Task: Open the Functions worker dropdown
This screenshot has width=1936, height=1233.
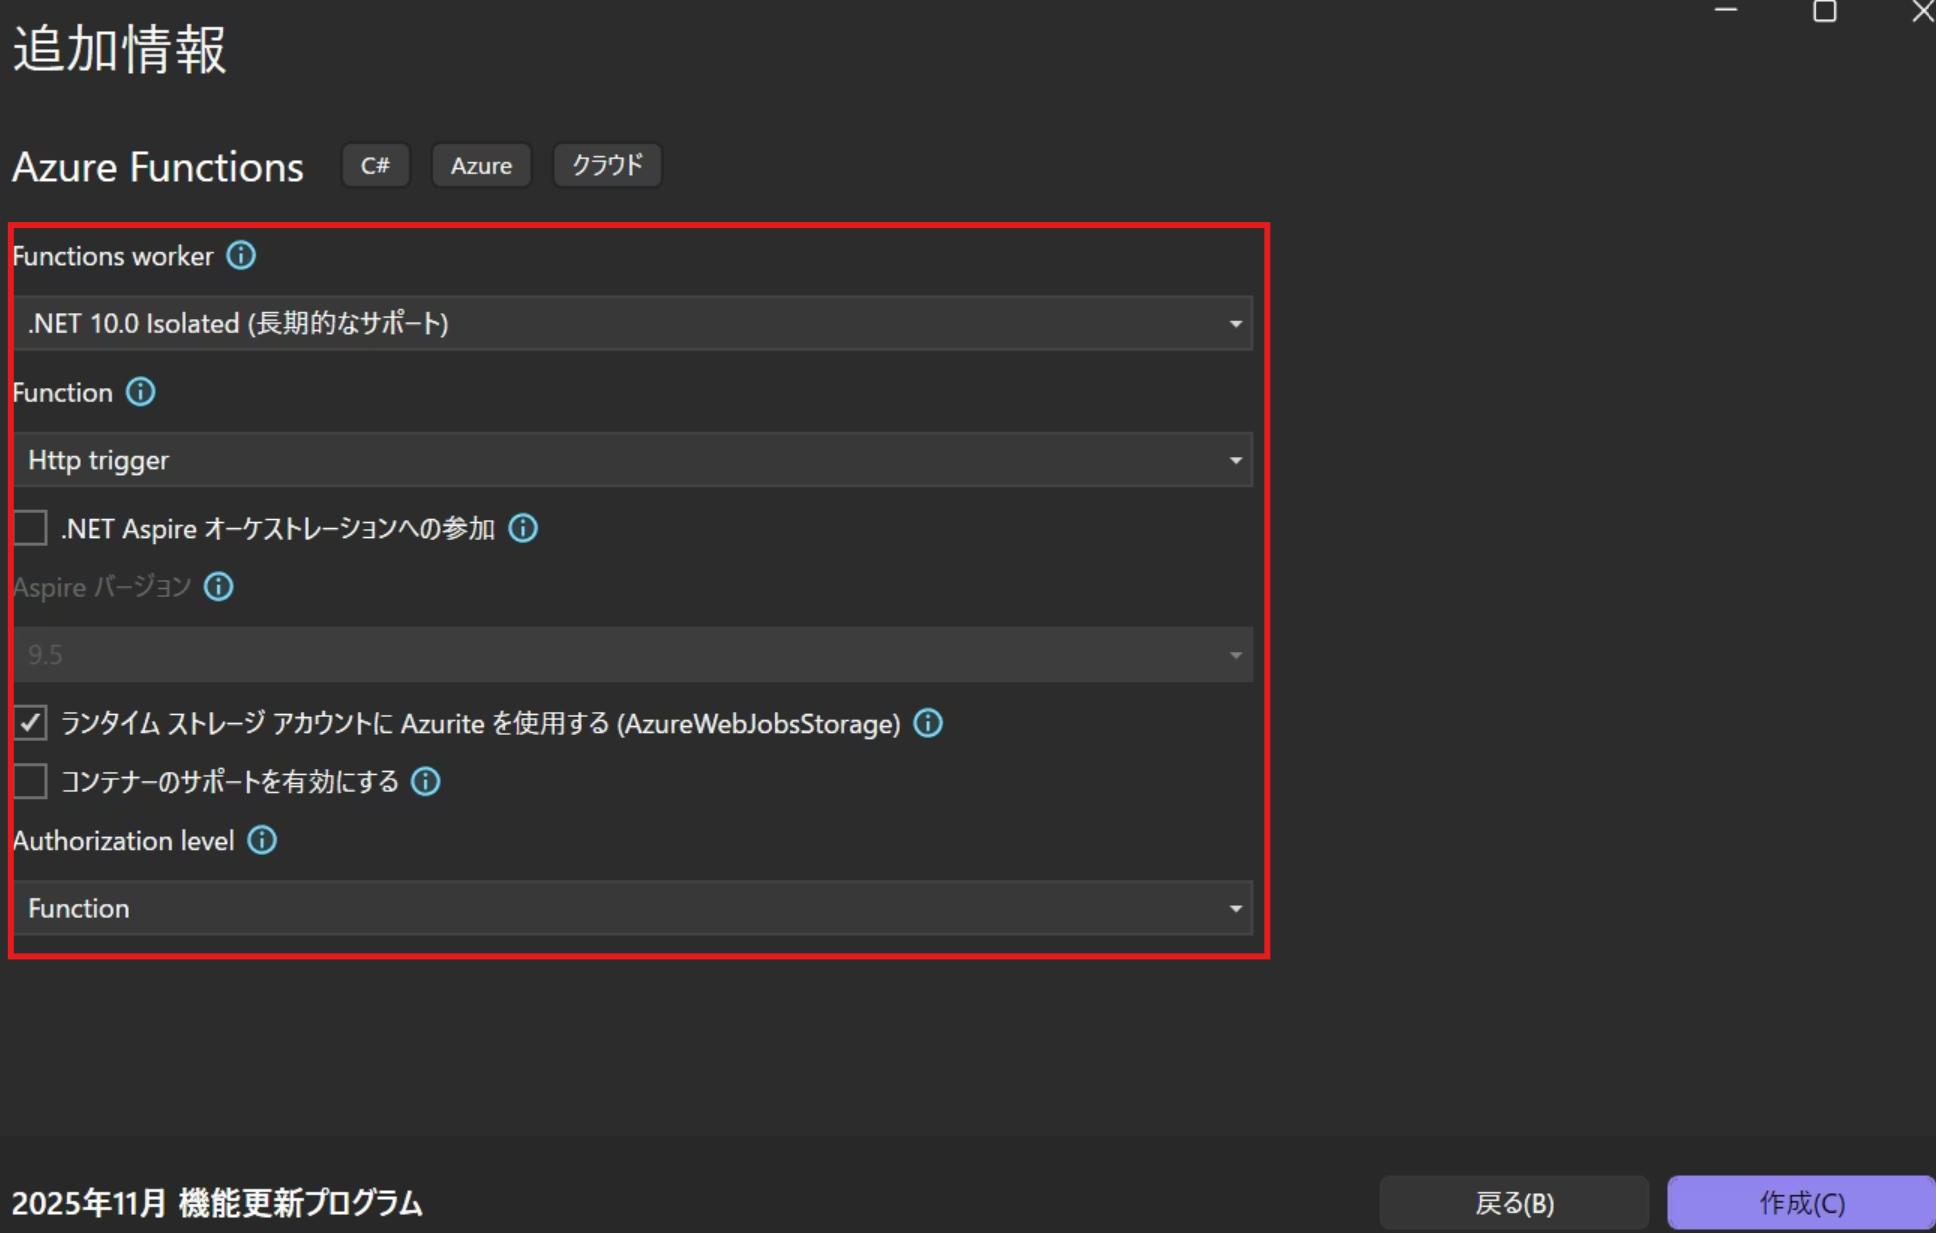Action: coord(632,323)
